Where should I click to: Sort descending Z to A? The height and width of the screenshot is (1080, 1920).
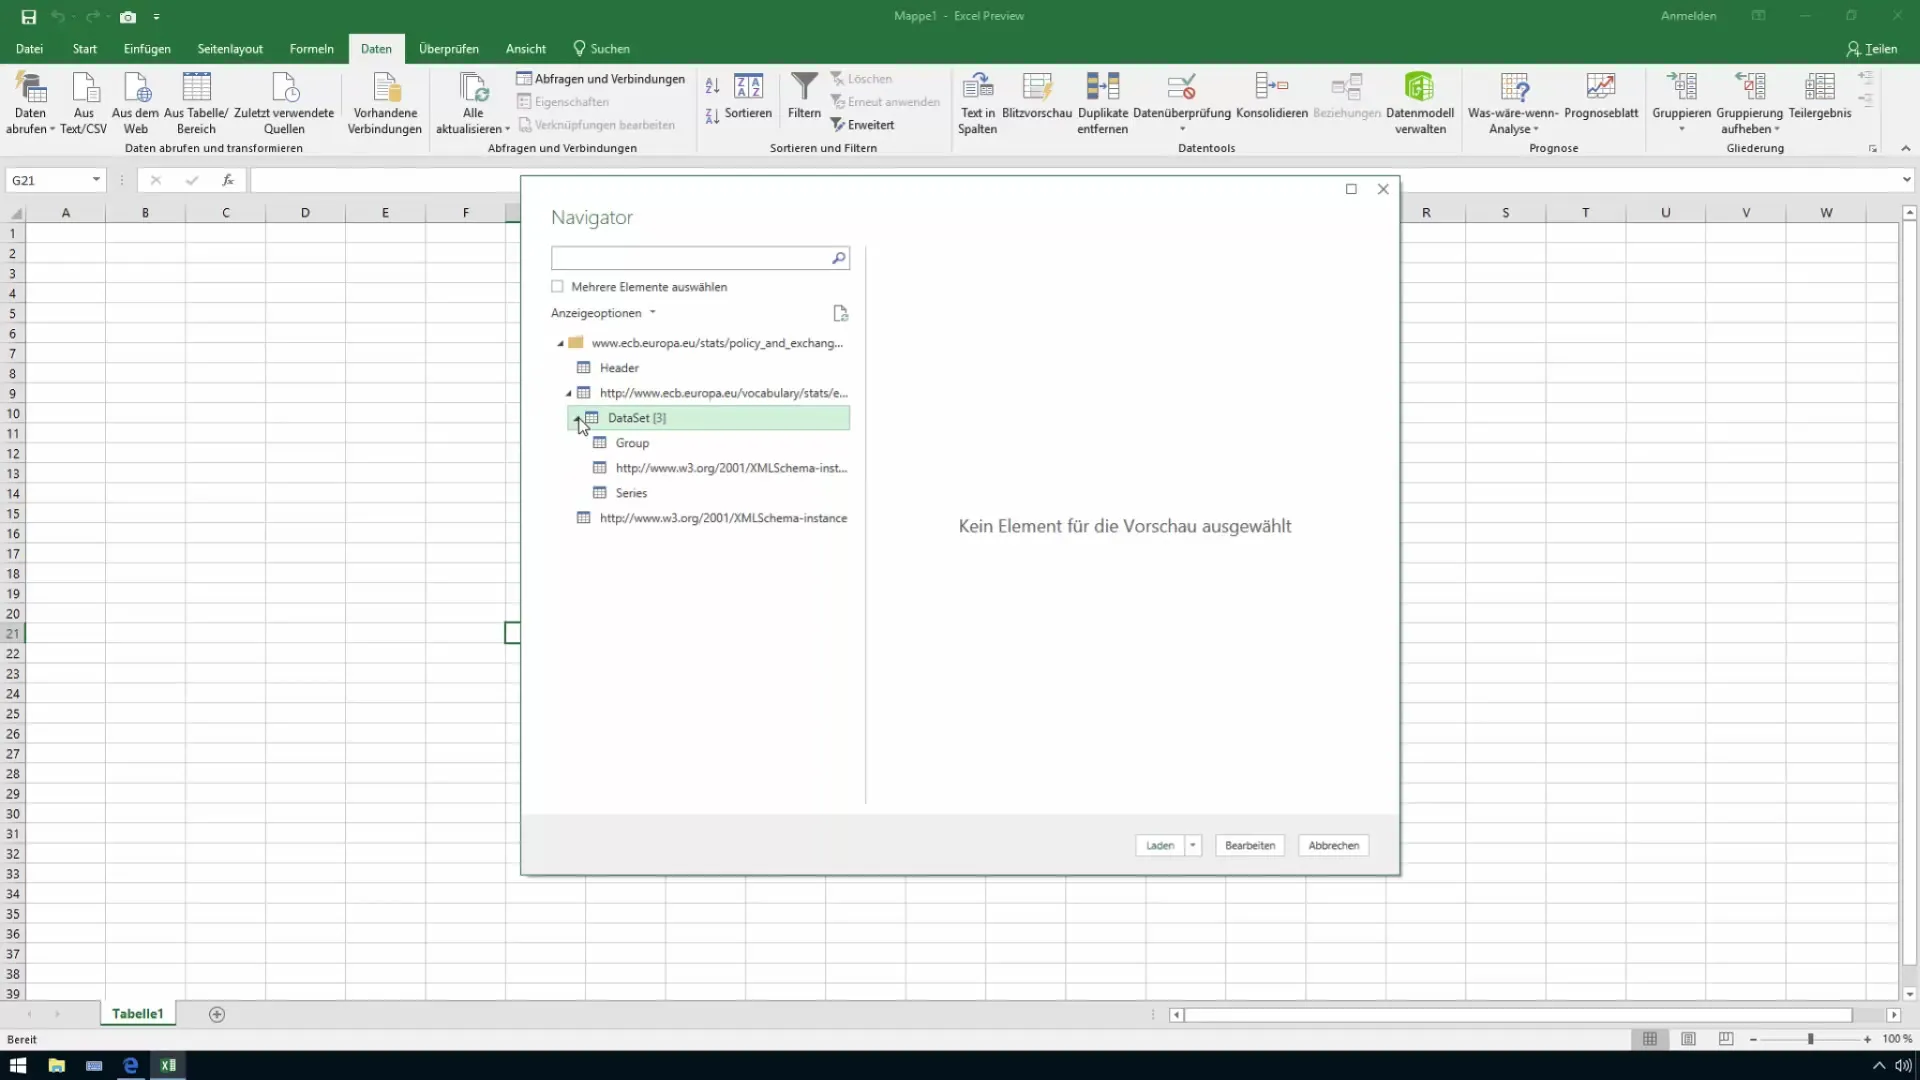pyautogui.click(x=712, y=116)
